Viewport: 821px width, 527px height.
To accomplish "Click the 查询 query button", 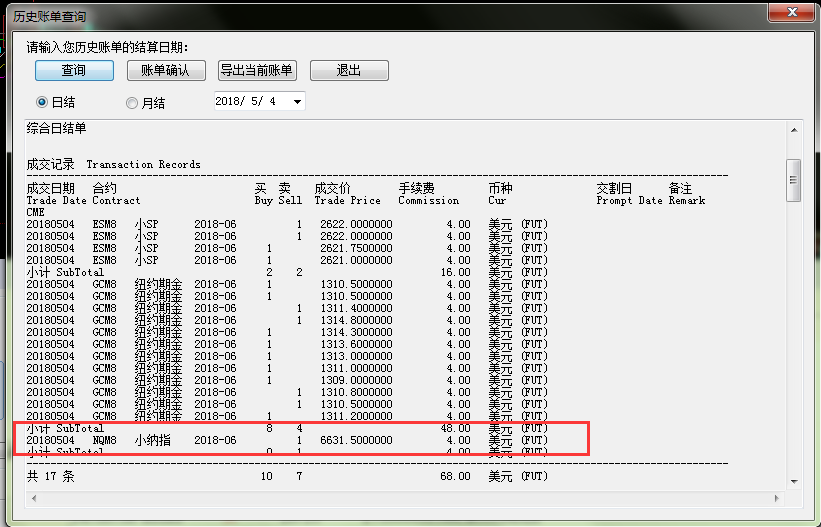I will [x=73, y=70].
